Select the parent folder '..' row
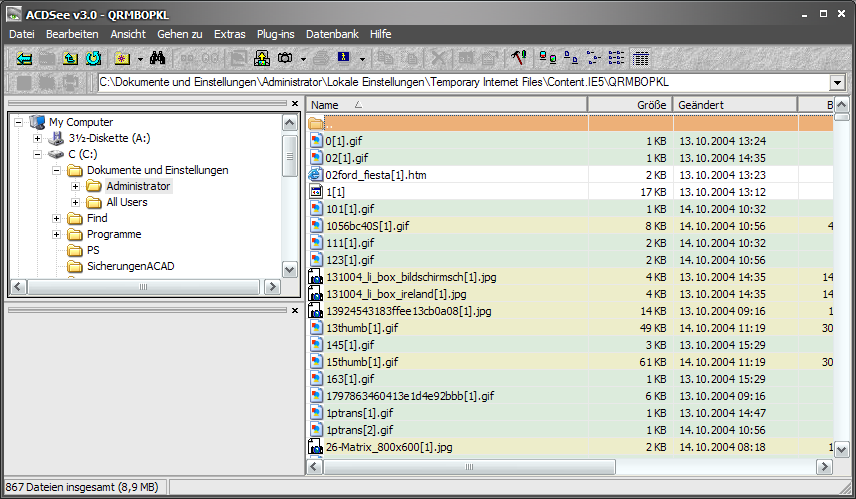The height and width of the screenshot is (499, 856). click(570, 124)
